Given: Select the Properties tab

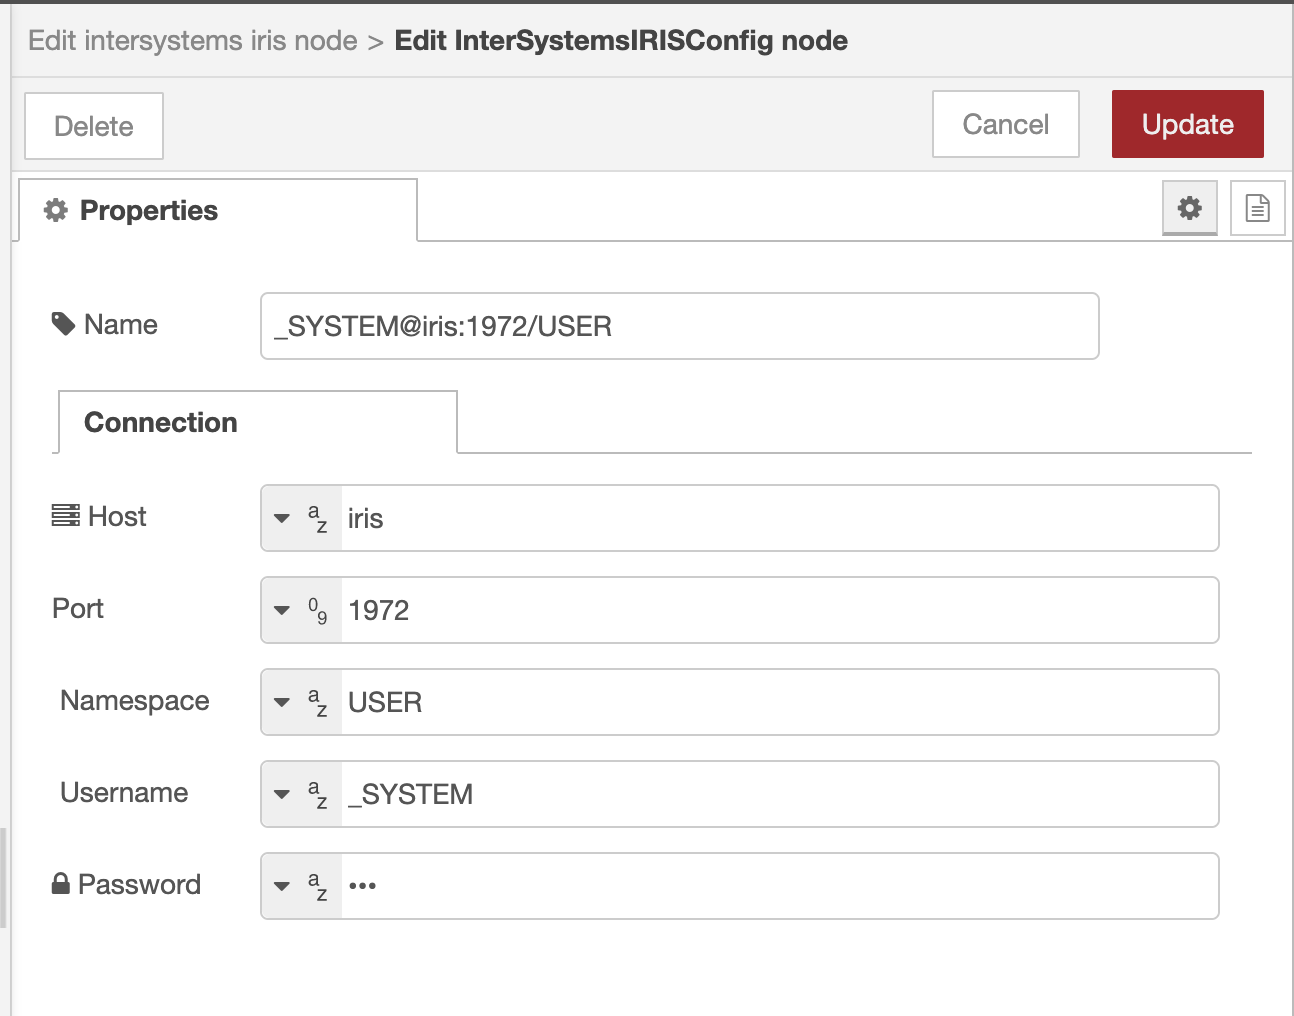Looking at the screenshot, I should 218,210.
